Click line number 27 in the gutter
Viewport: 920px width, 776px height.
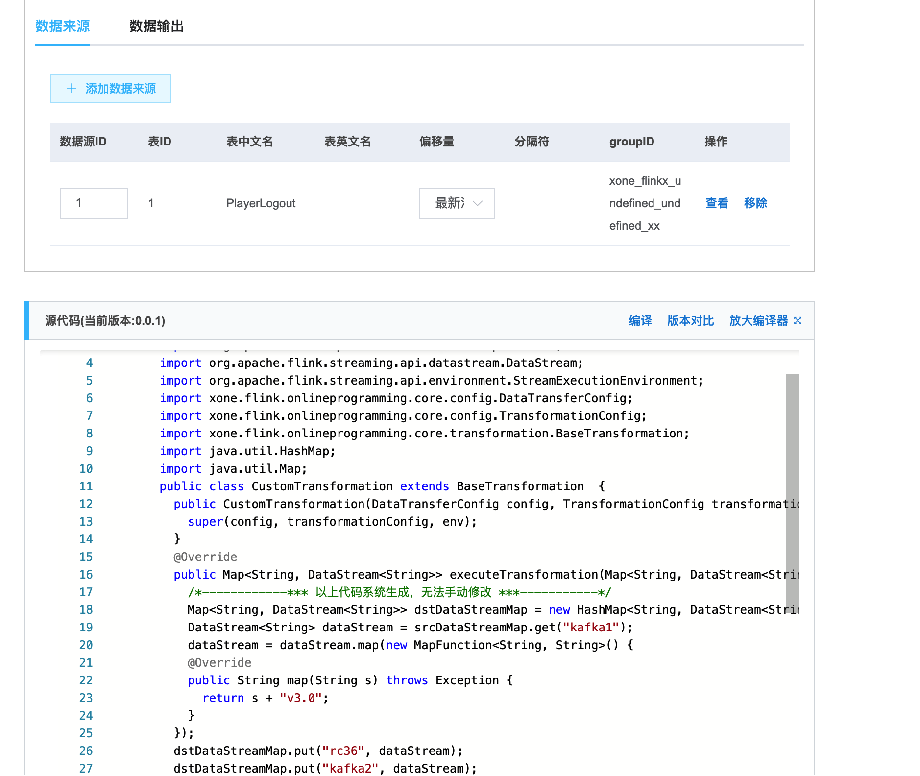[86, 768]
